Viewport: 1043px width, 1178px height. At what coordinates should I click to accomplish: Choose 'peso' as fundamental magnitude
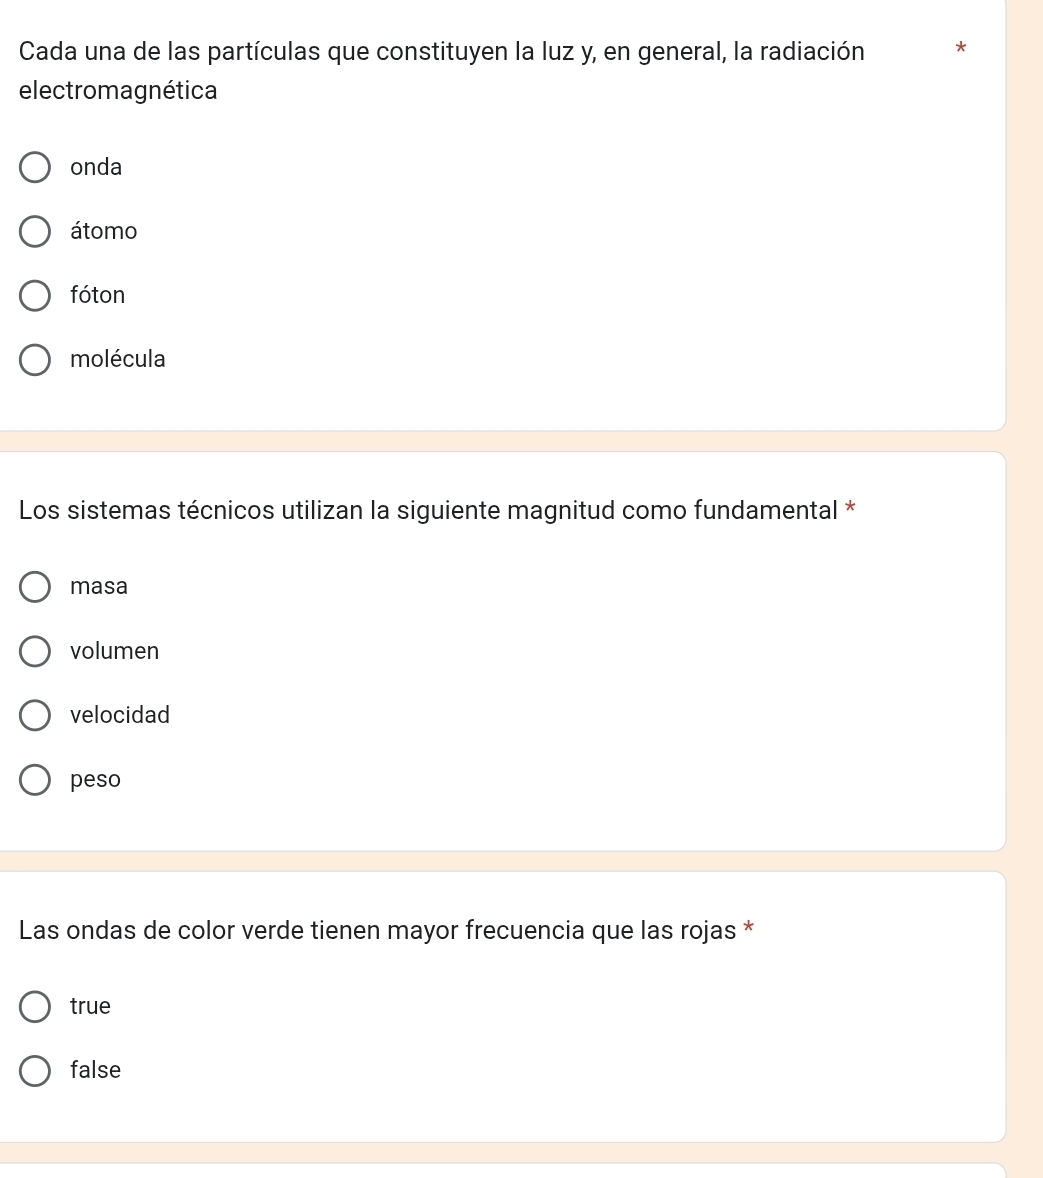(35, 780)
